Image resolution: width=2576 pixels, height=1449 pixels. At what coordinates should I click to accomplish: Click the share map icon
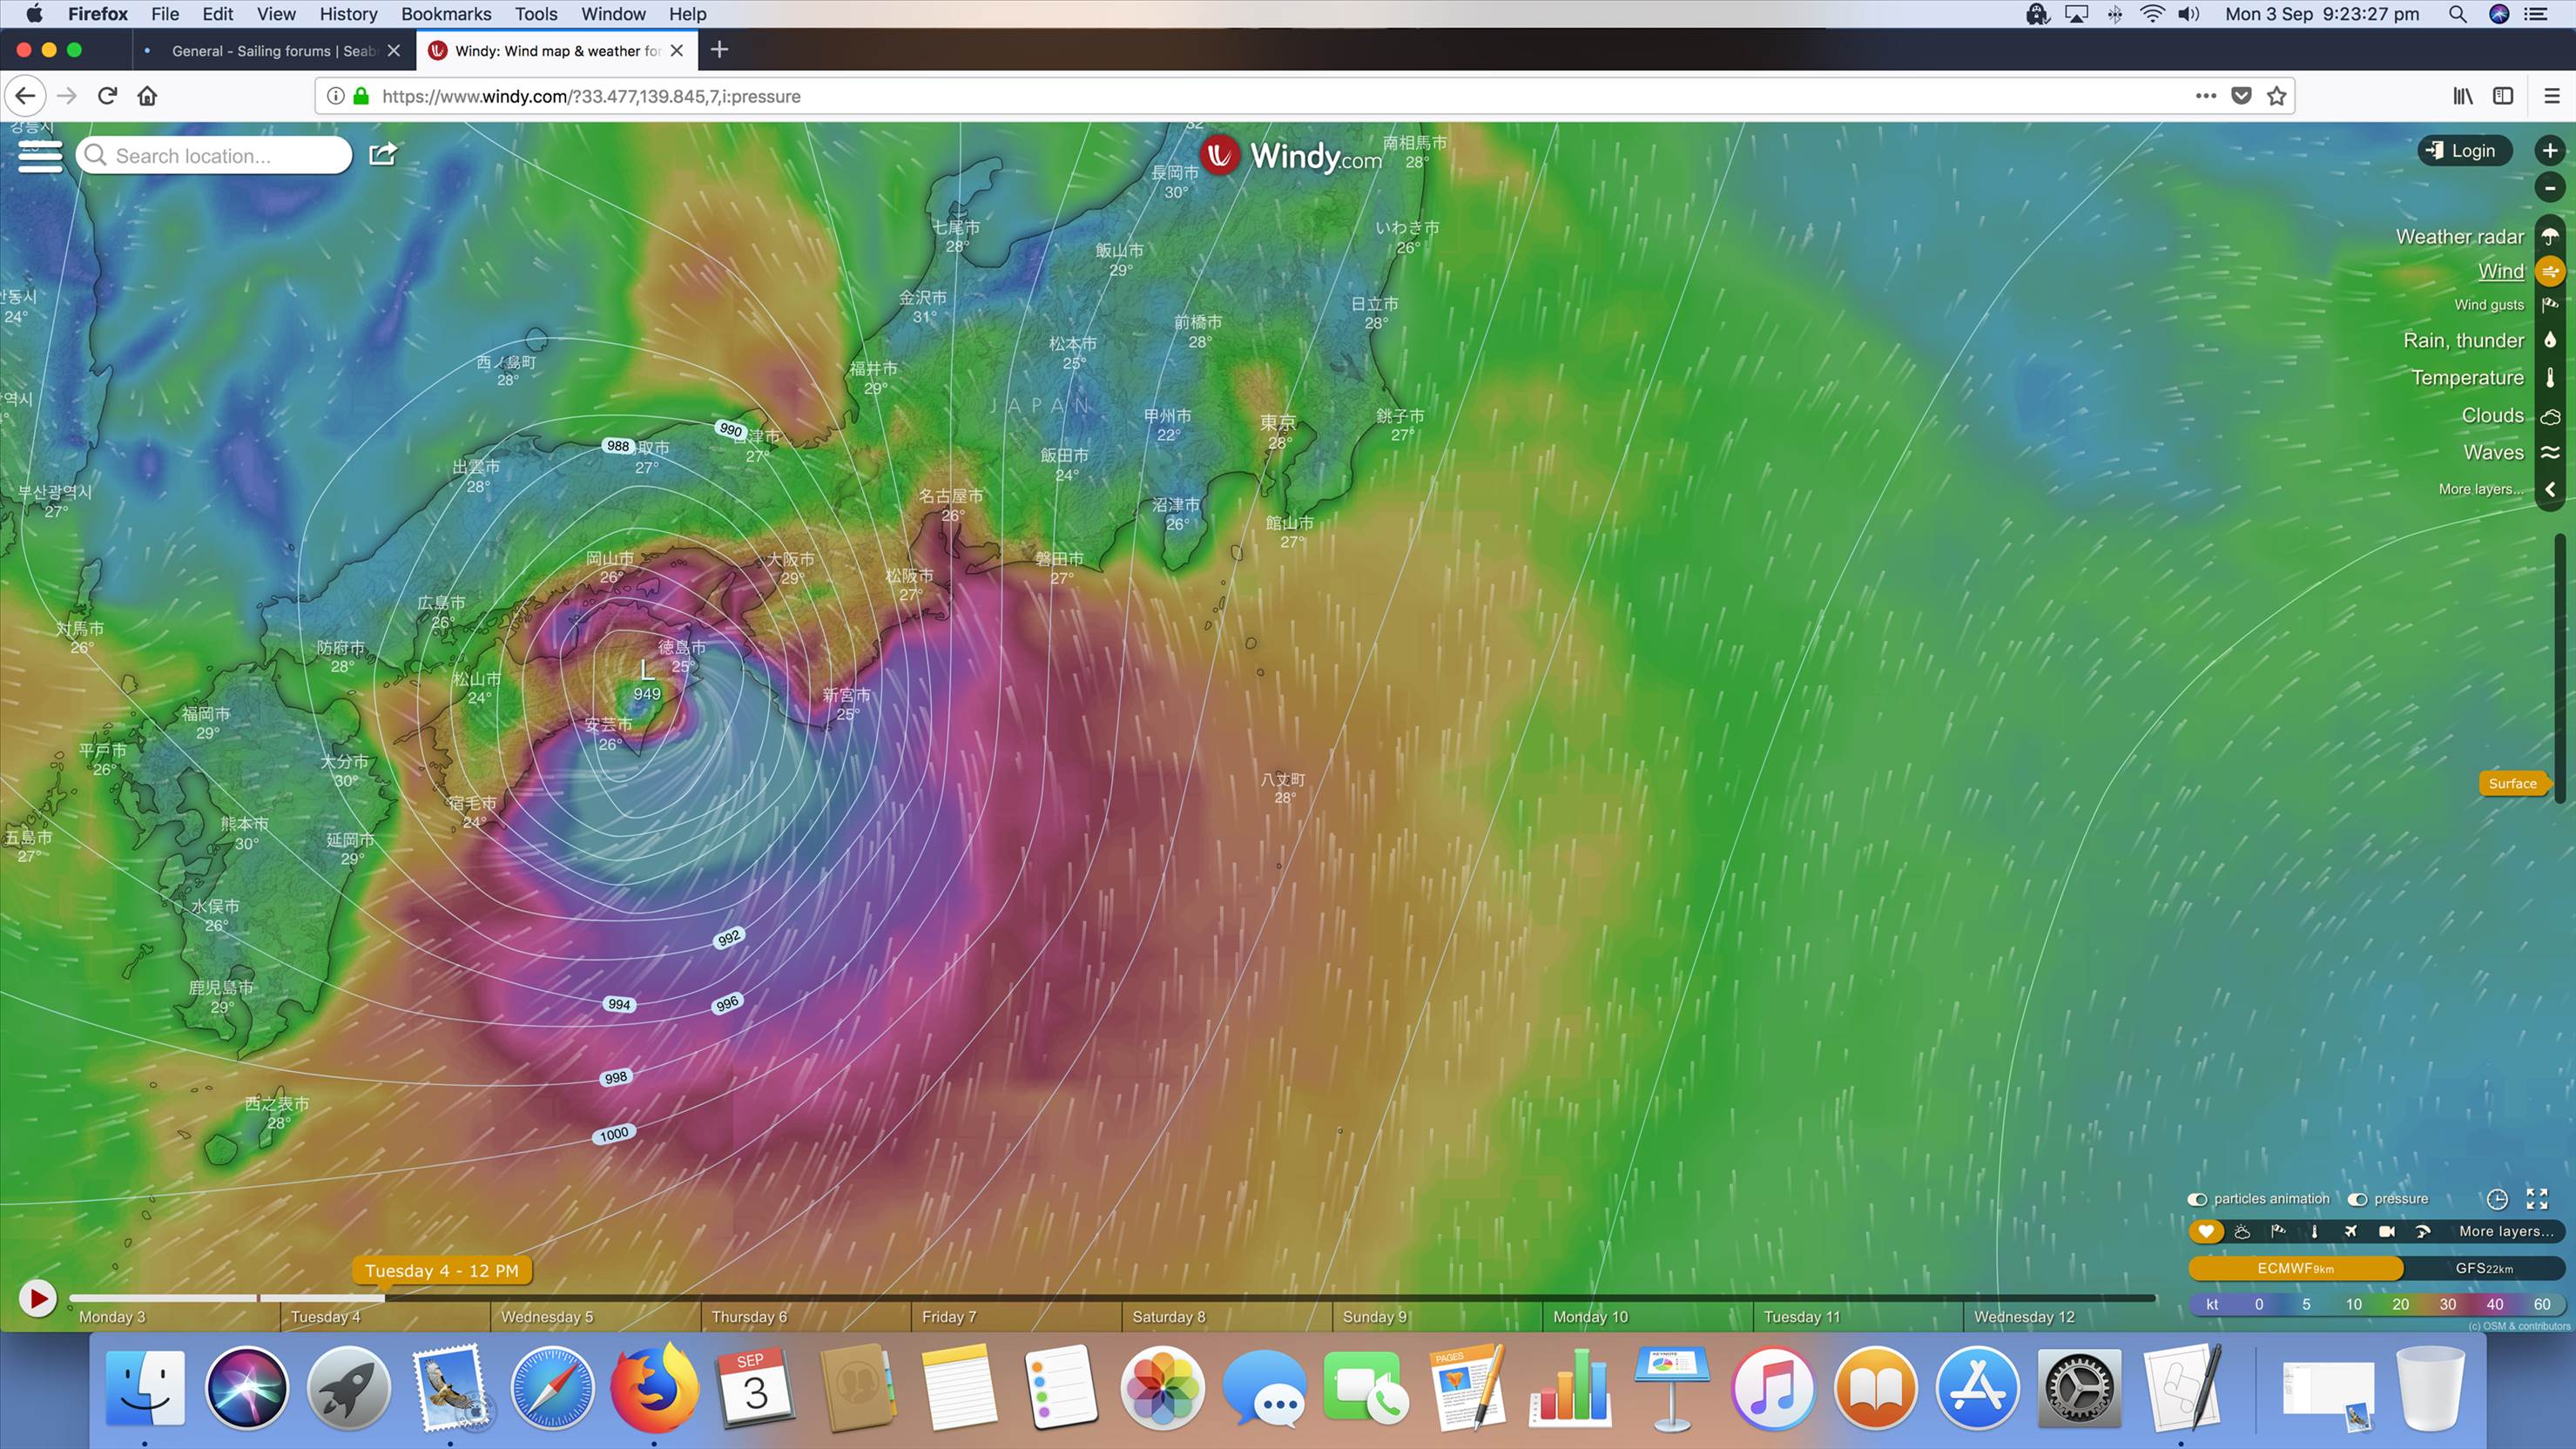point(383,154)
